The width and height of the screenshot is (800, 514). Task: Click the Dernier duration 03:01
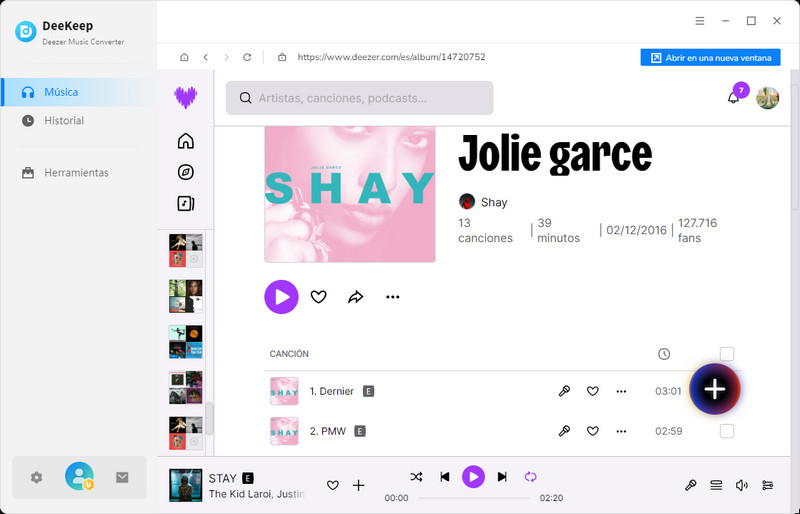(x=668, y=391)
